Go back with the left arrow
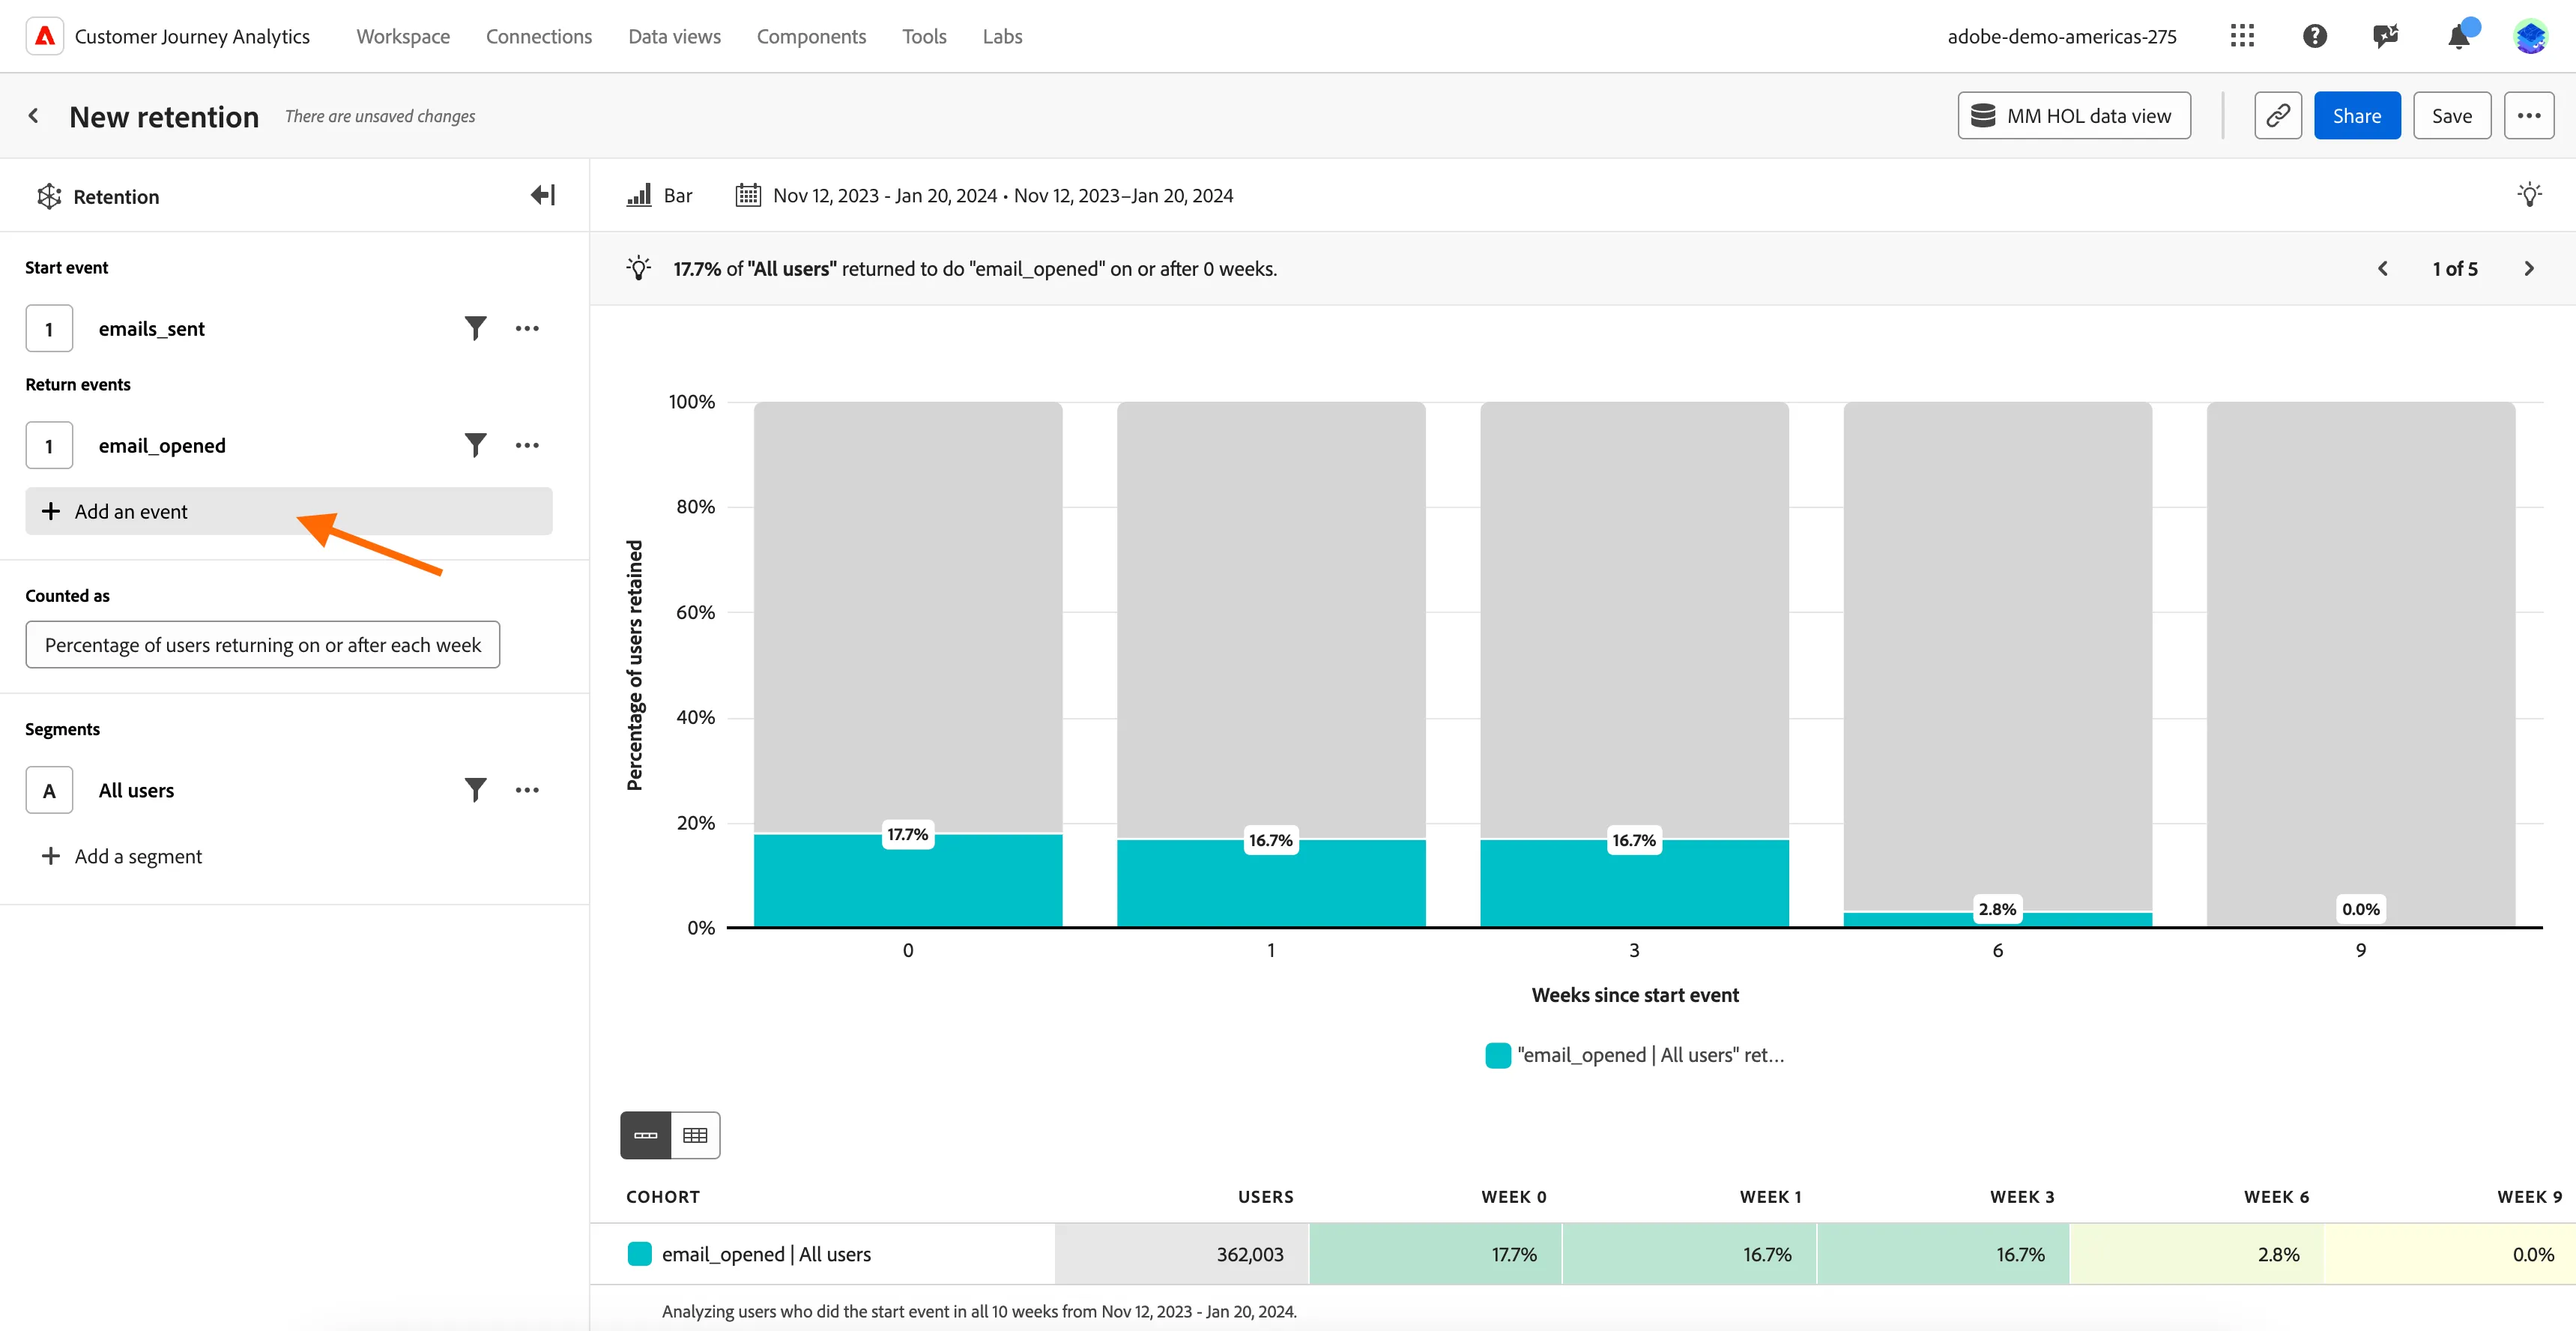The image size is (2576, 1331). [34, 116]
